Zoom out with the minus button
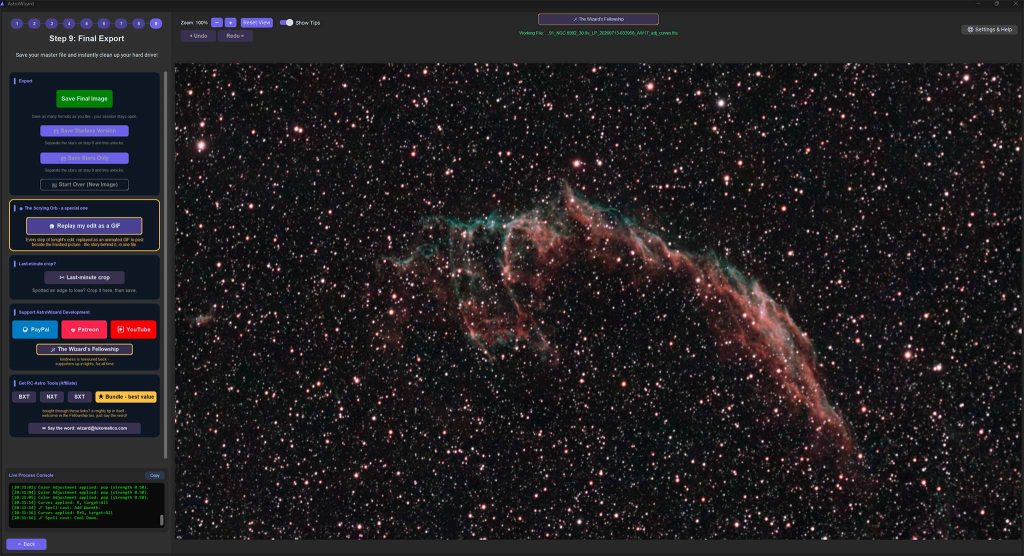The image size is (1024, 556). point(217,22)
